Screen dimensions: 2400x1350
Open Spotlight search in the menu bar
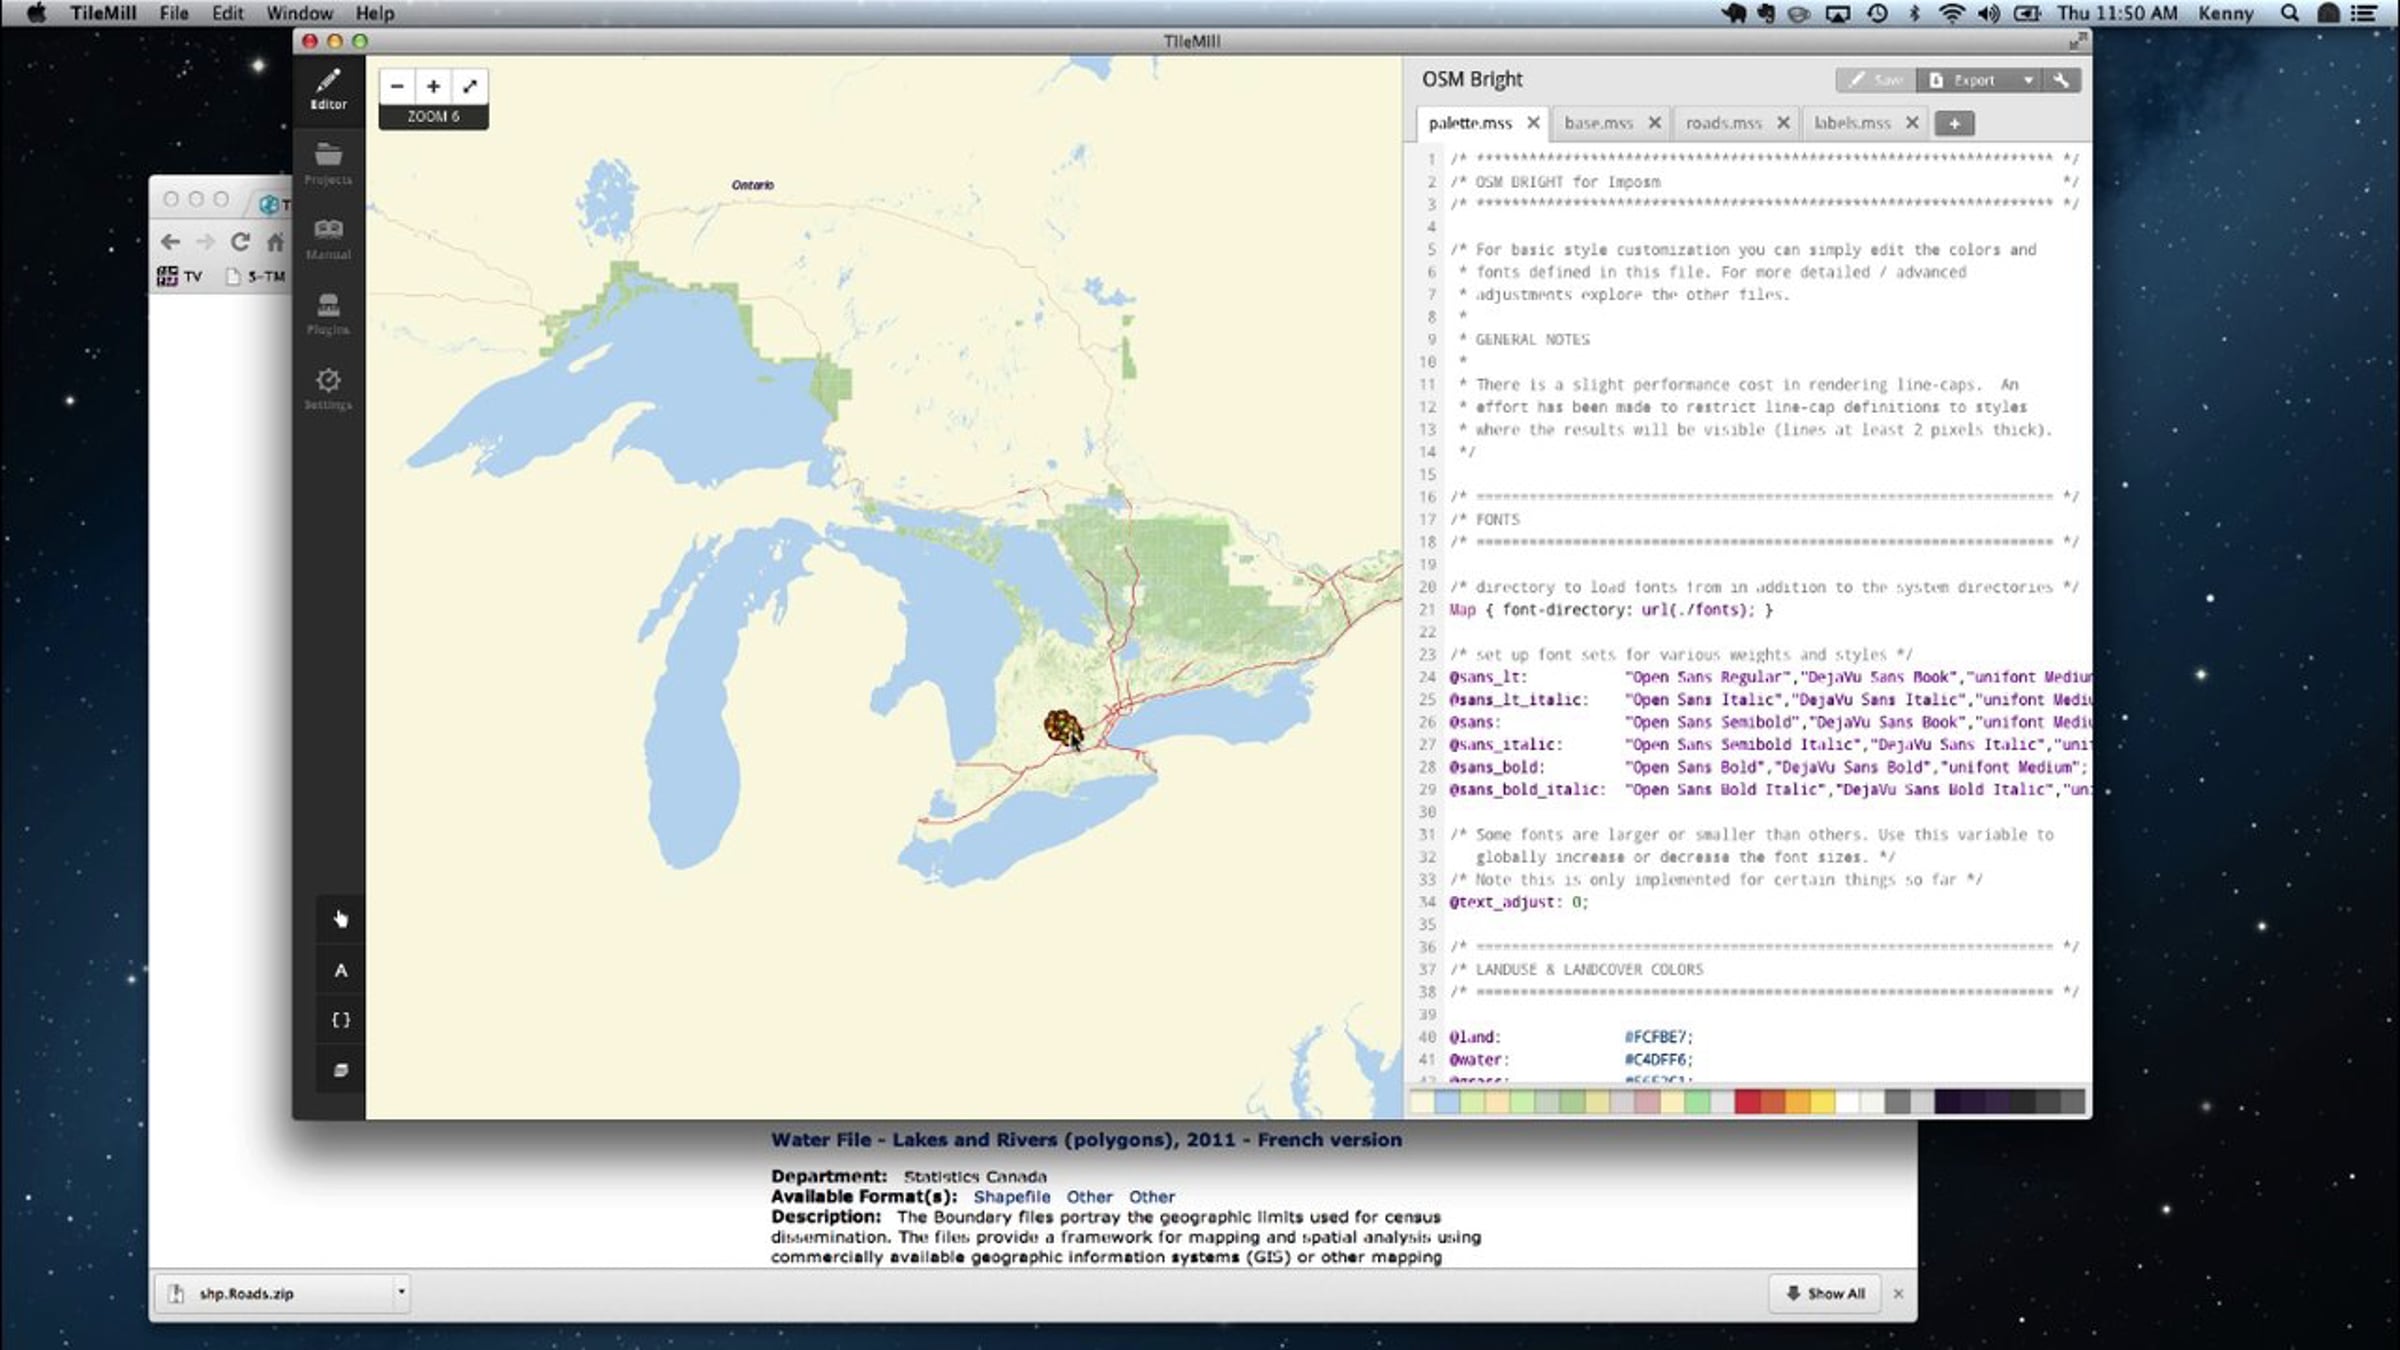pyautogui.click(x=2289, y=13)
